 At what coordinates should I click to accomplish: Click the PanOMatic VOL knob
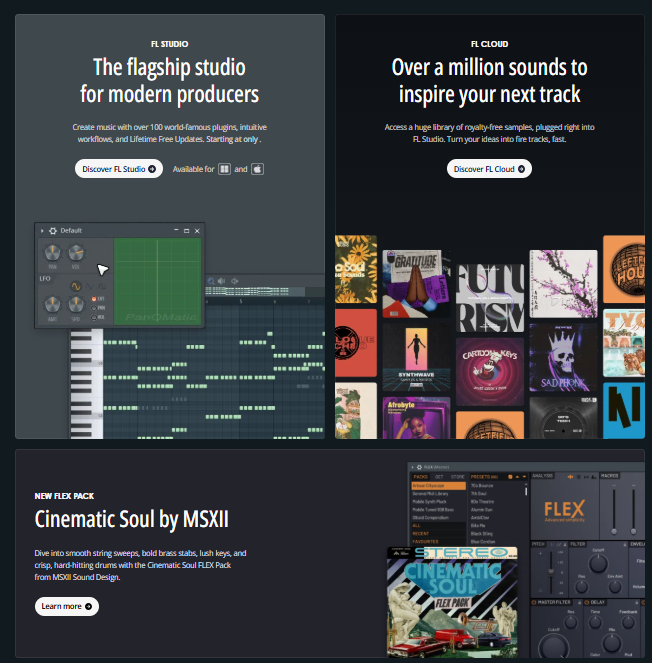[76, 252]
